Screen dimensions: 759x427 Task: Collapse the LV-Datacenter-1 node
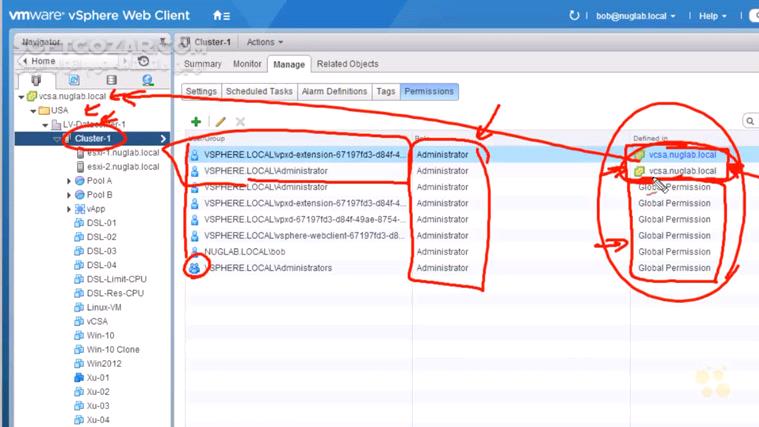45,125
